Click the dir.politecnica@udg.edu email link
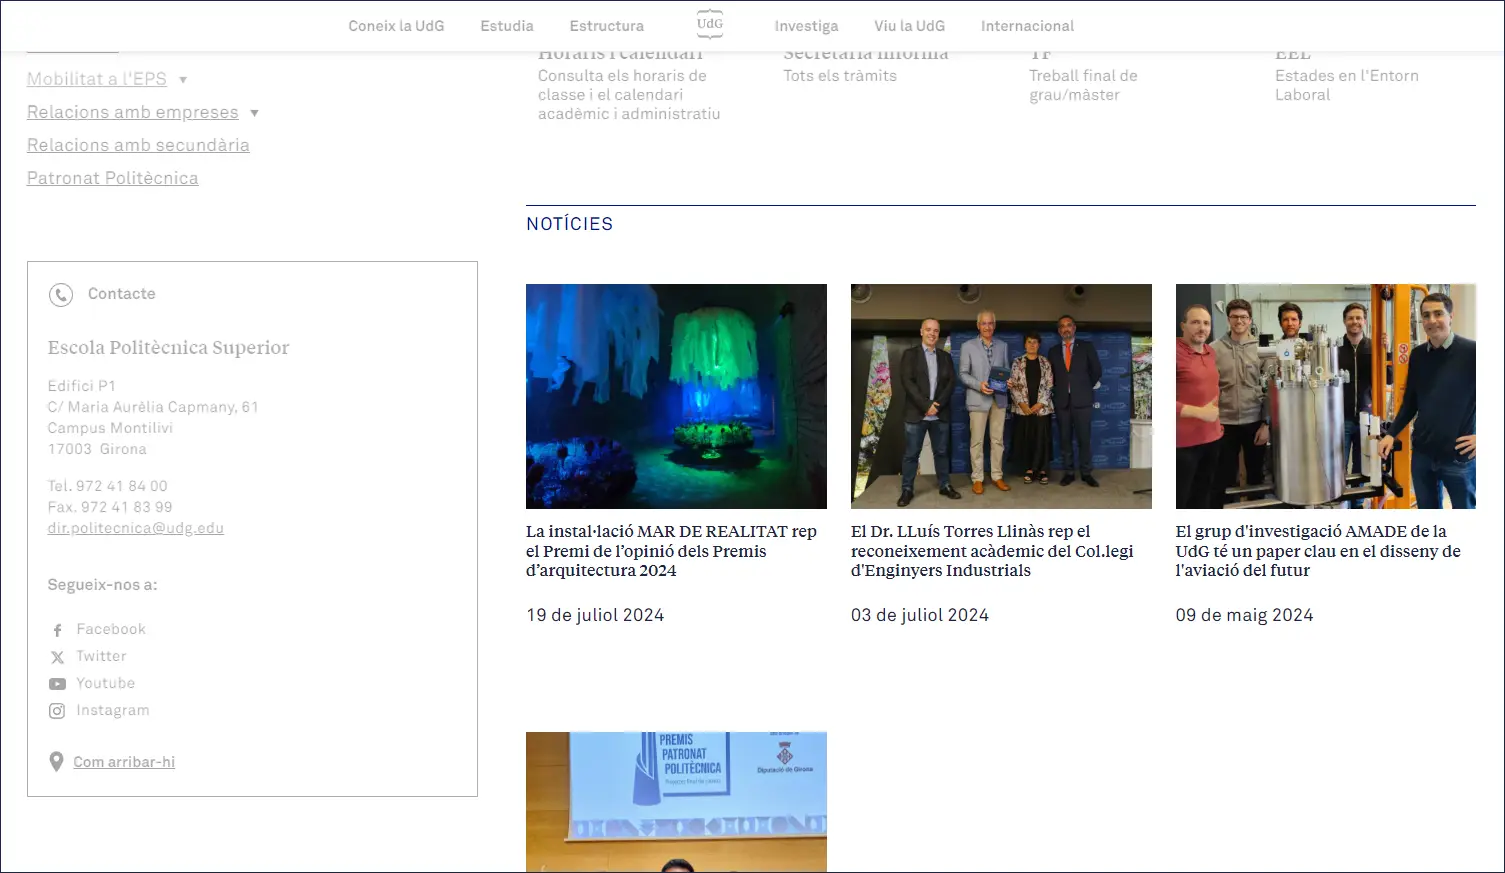The width and height of the screenshot is (1505, 873). (135, 528)
